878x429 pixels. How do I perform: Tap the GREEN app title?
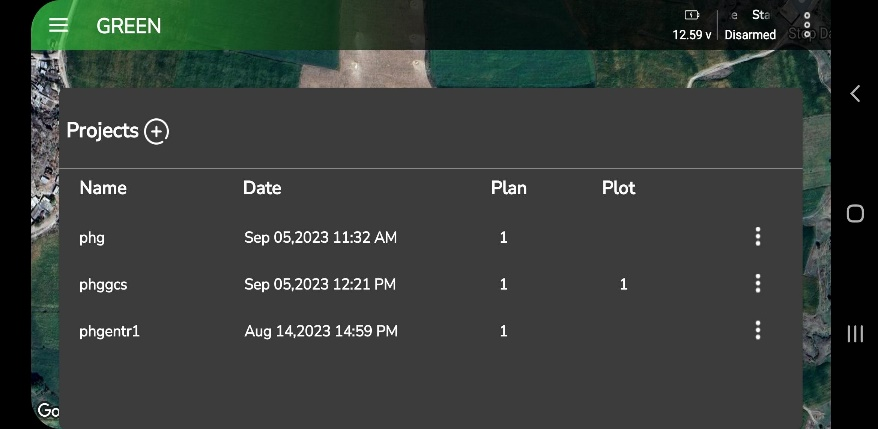(x=128, y=26)
